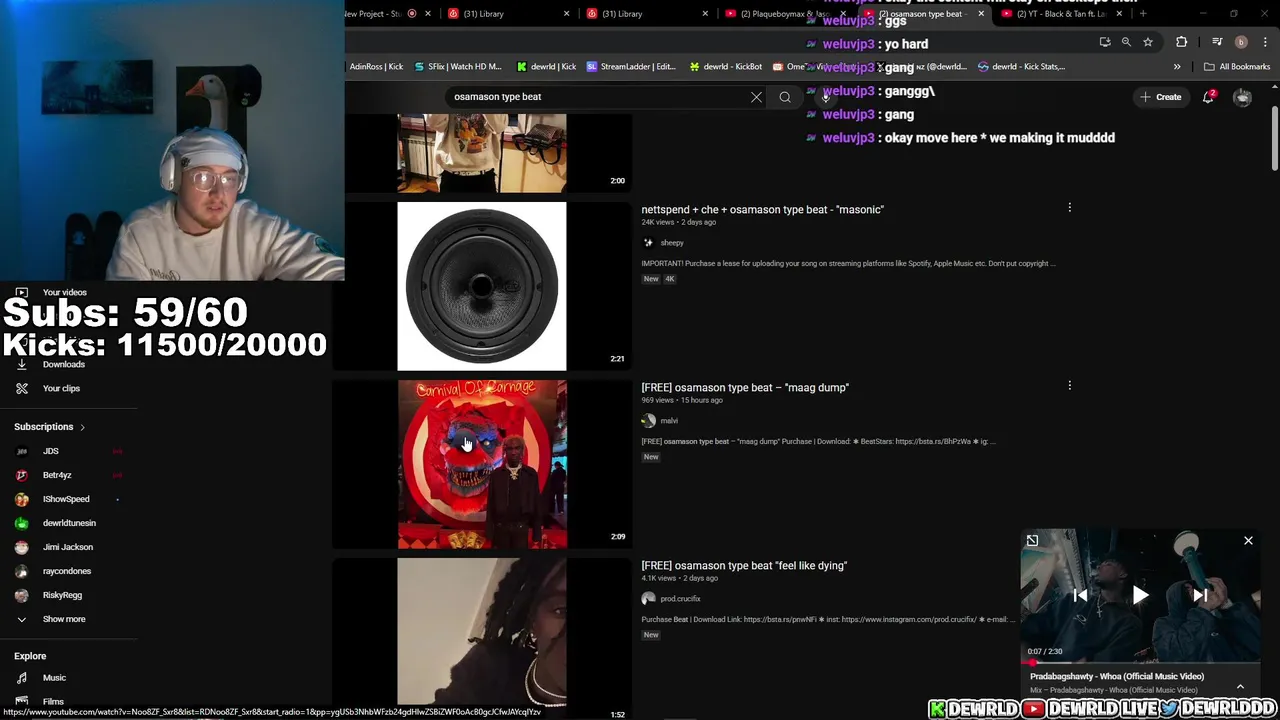Close the miniplayer
This screenshot has width=1280, height=720.
coord(1248,541)
